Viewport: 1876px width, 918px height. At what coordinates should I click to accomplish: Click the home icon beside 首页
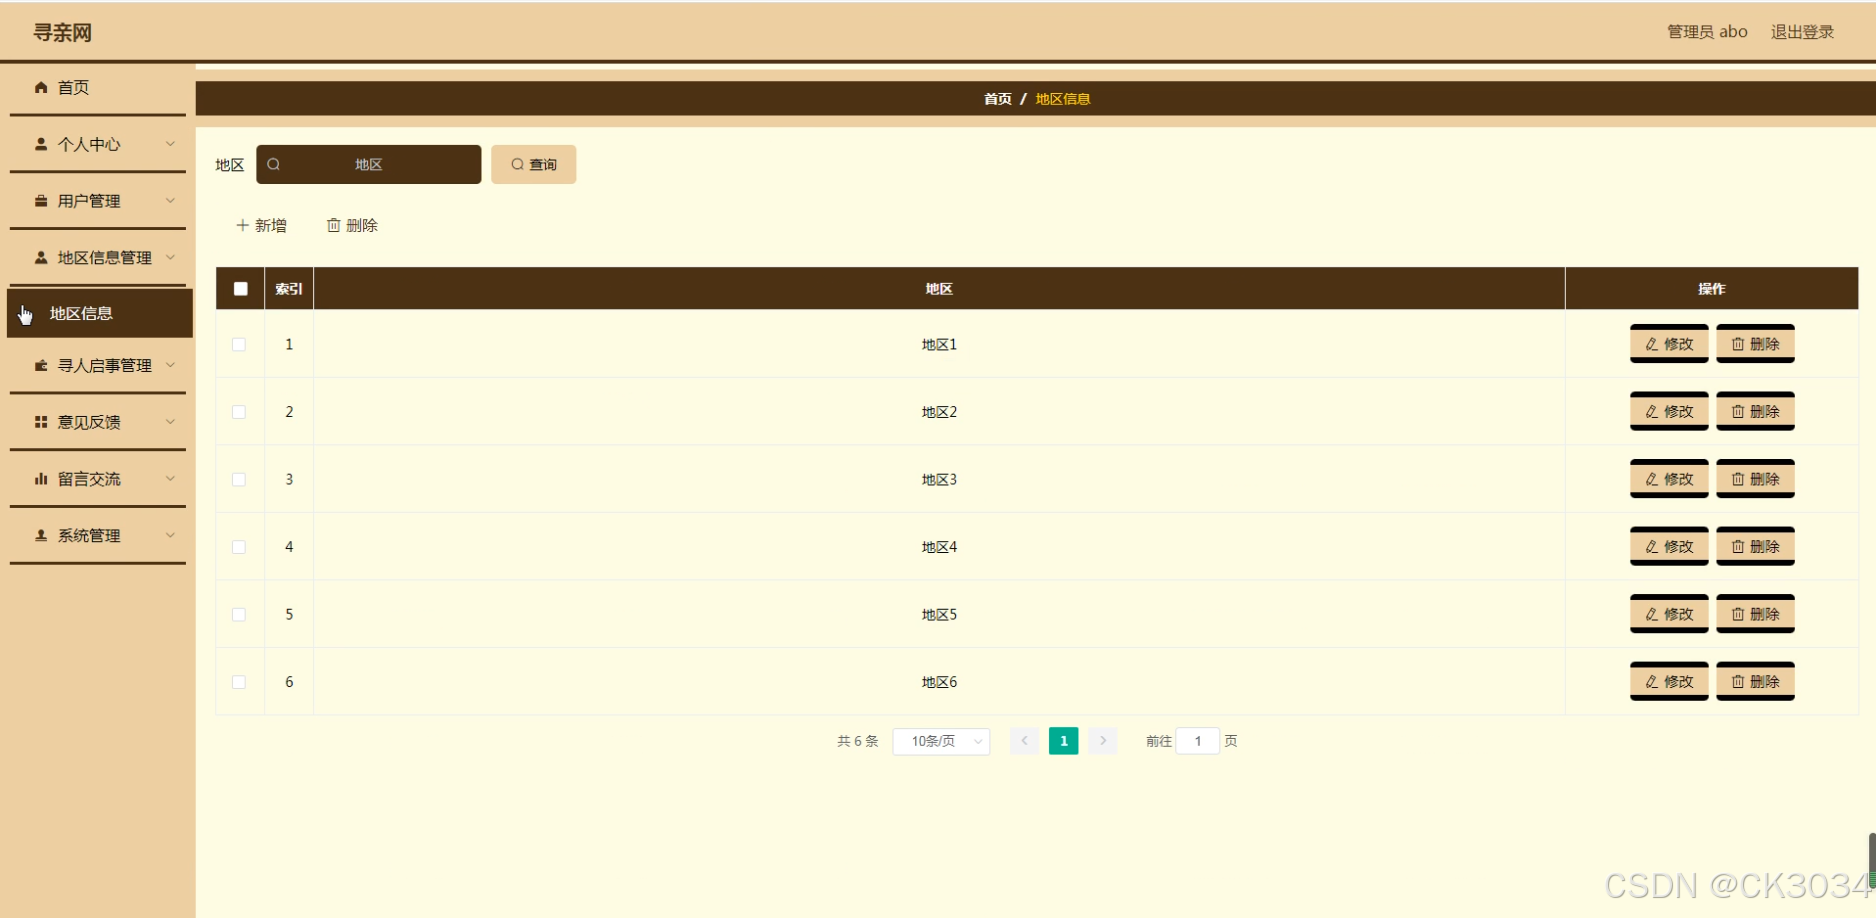click(41, 88)
